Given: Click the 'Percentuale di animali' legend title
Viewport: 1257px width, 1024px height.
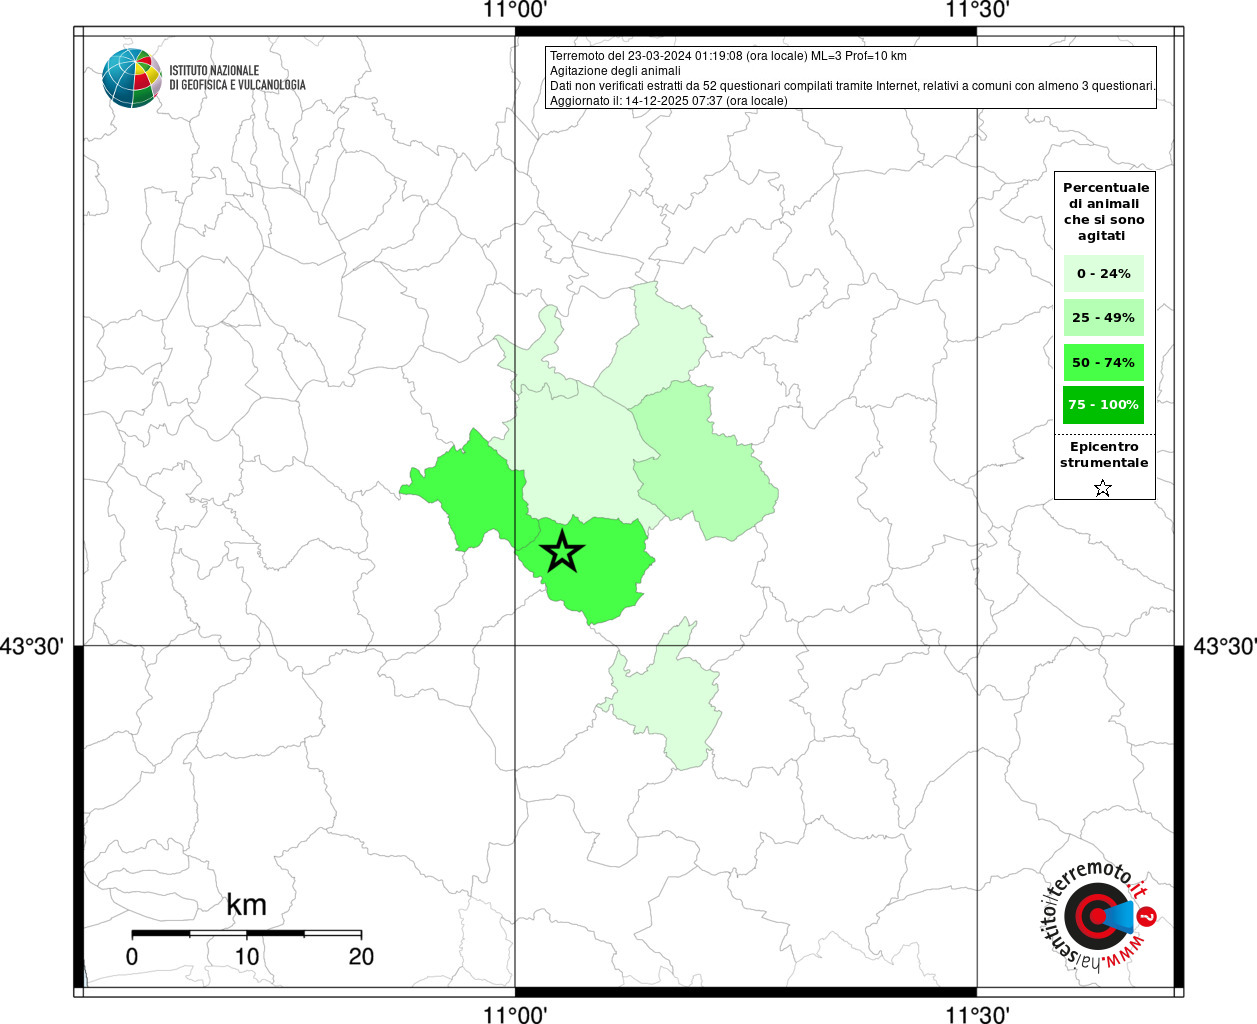Looking at the screenshot, I should 1105,211.
